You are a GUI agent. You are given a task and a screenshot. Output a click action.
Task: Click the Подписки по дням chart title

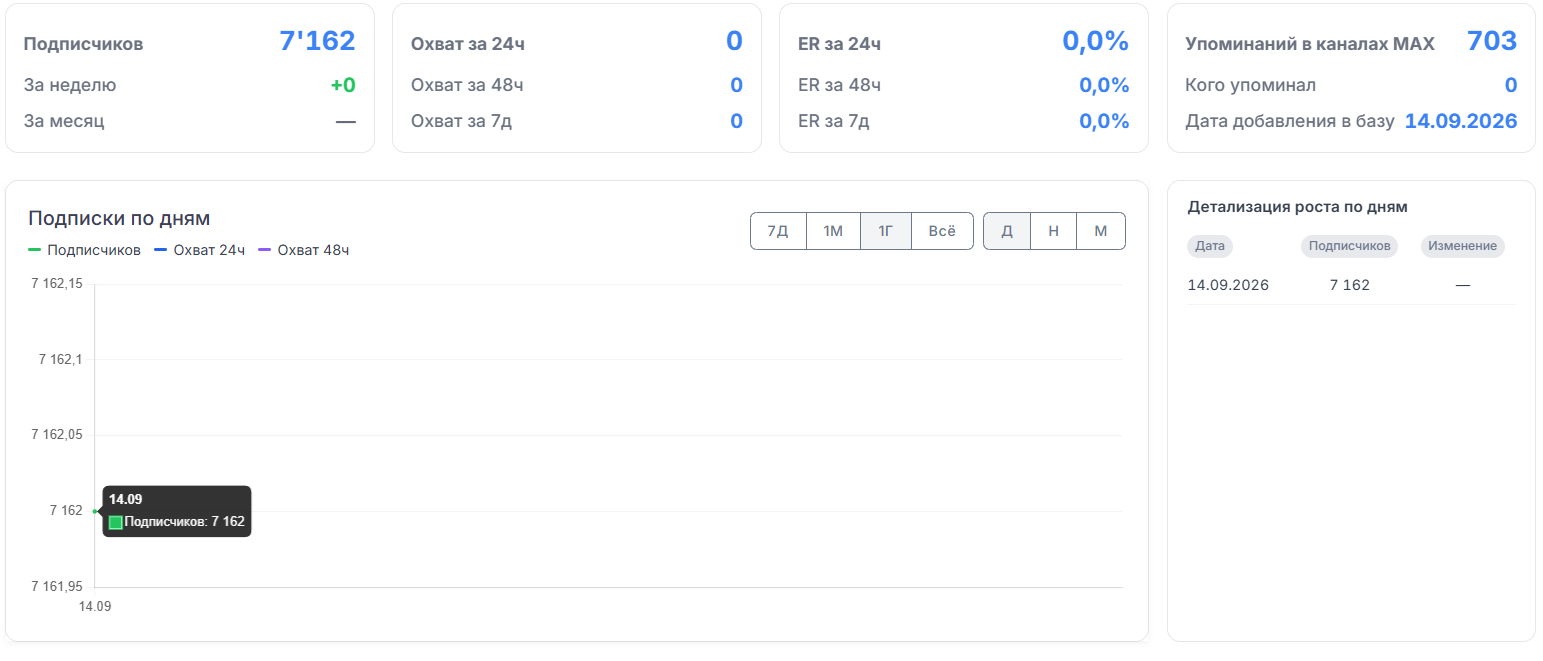pos(119,218)
